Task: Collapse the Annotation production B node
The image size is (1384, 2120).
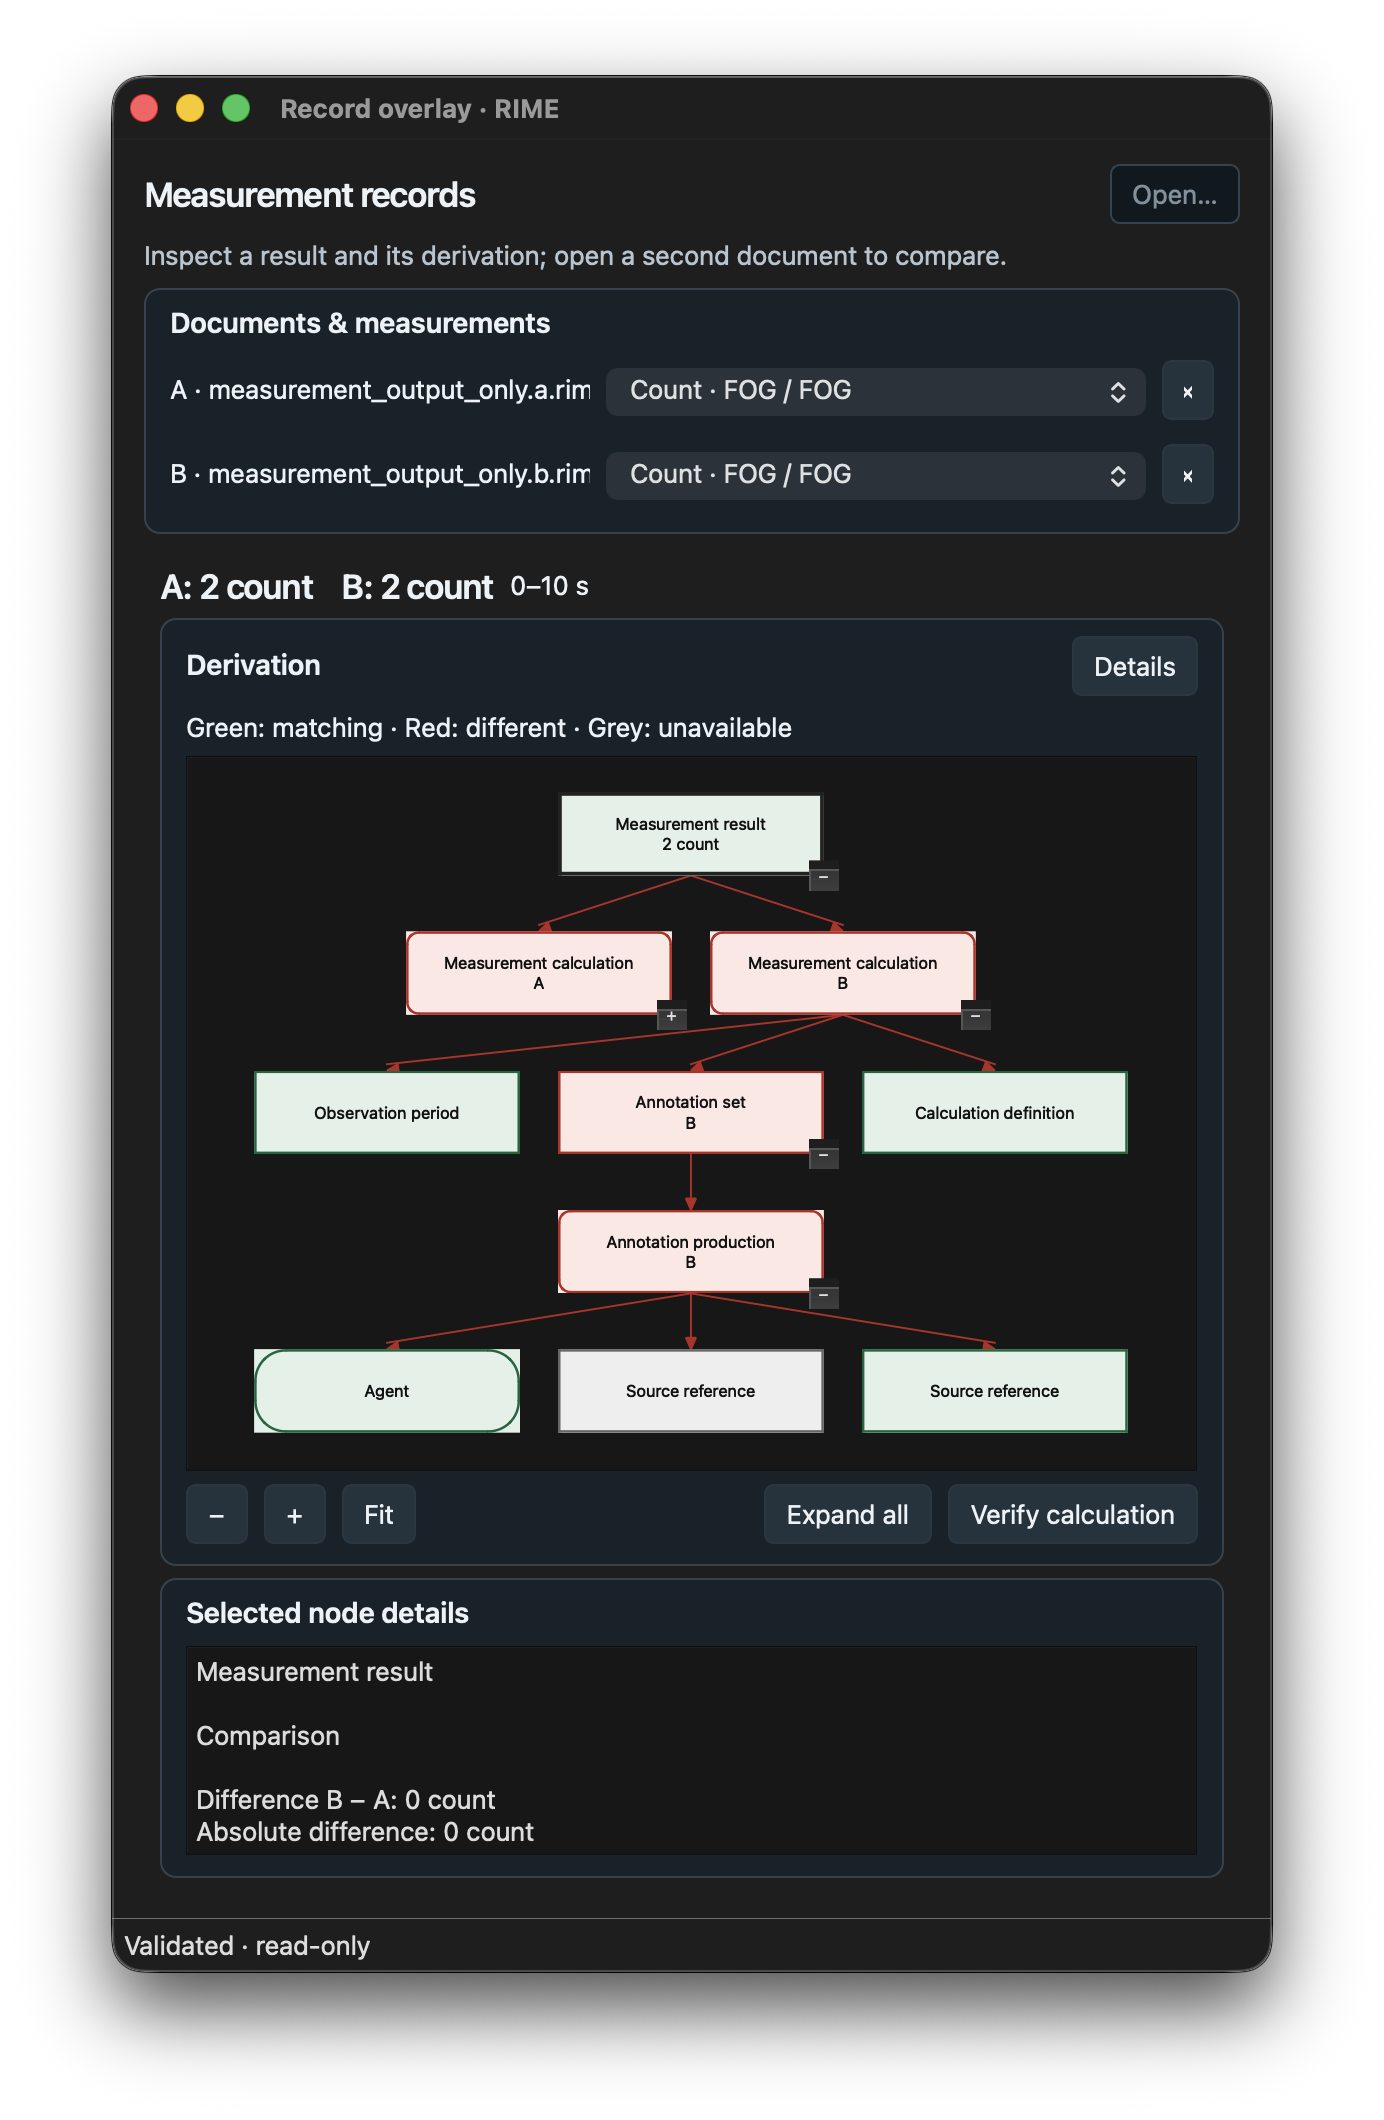Action: pos(823,1295)
